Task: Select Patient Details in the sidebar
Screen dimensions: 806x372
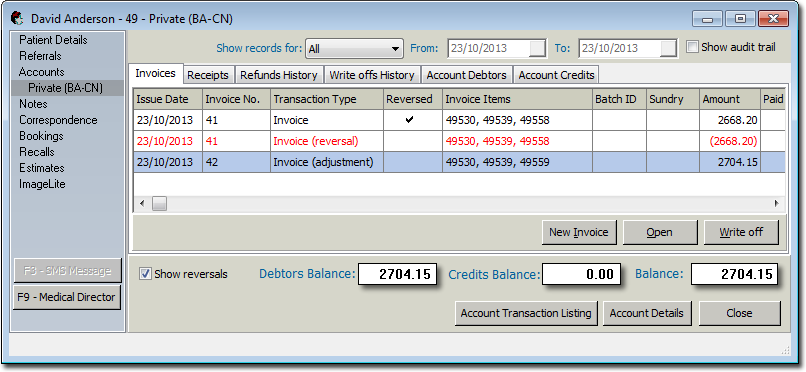Action: tap(53, 40)
